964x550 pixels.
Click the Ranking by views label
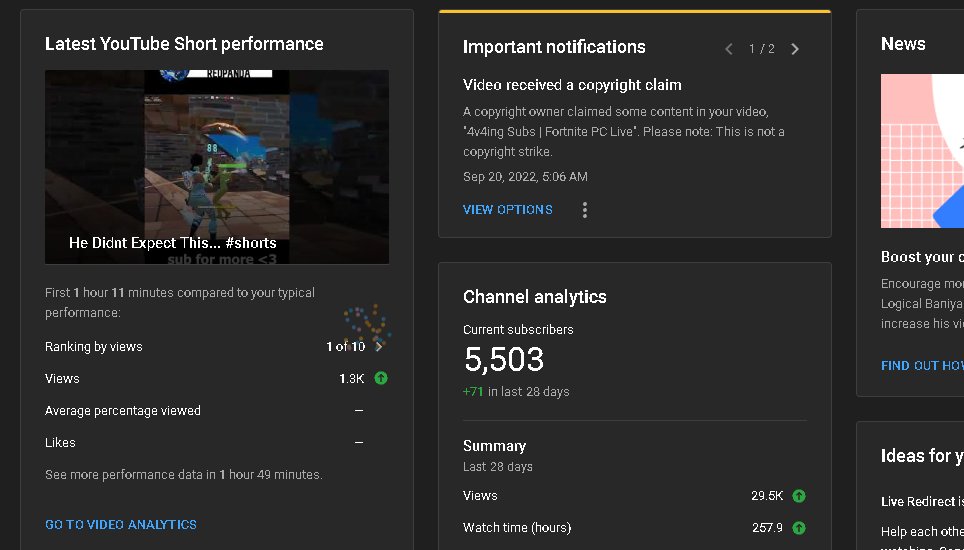pyautogui.click(x=94, y=347)
